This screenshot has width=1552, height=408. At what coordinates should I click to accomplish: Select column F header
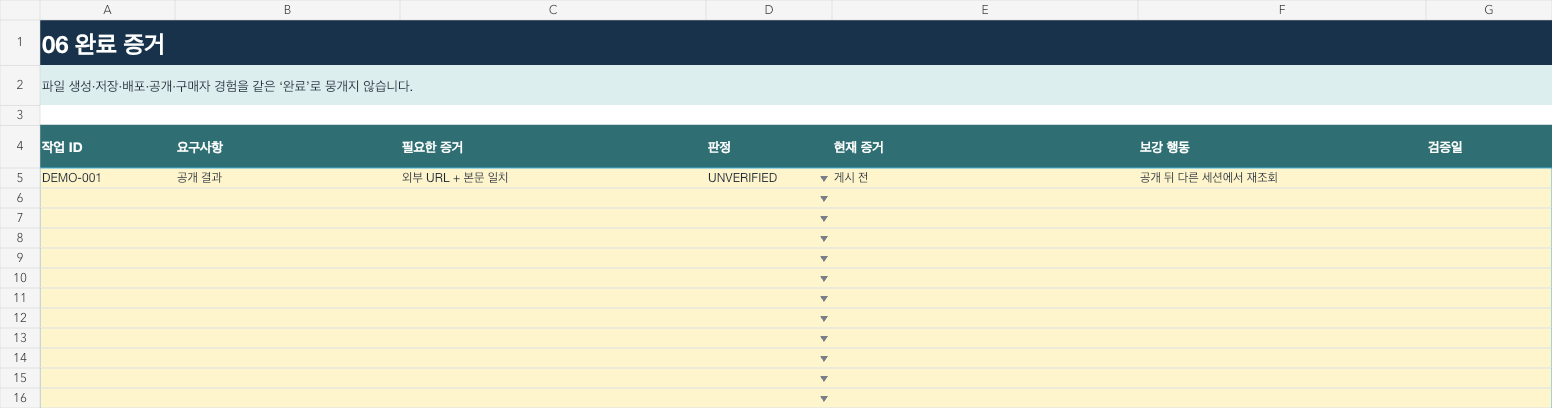[1282, 10]
